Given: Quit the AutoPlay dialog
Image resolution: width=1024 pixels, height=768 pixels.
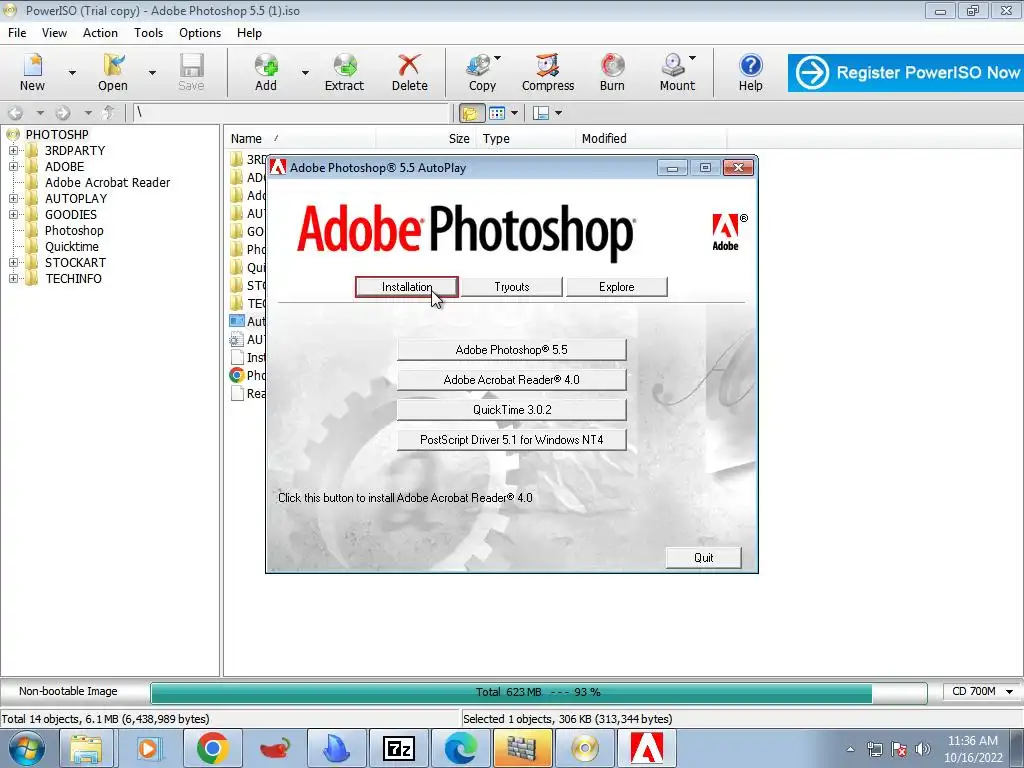Looking at the screenshot, I should click(703, 558).
